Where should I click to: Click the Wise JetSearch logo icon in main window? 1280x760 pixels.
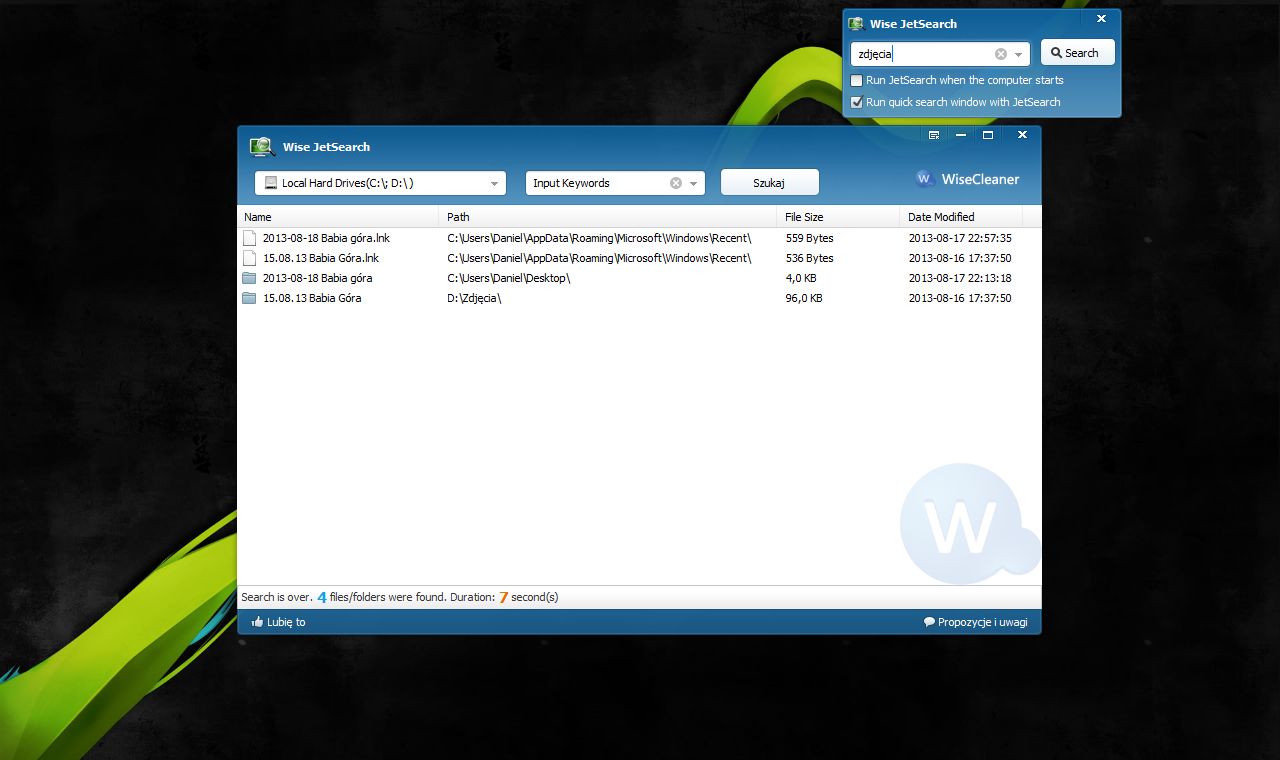pyautogui.click(x=262, y=147)
